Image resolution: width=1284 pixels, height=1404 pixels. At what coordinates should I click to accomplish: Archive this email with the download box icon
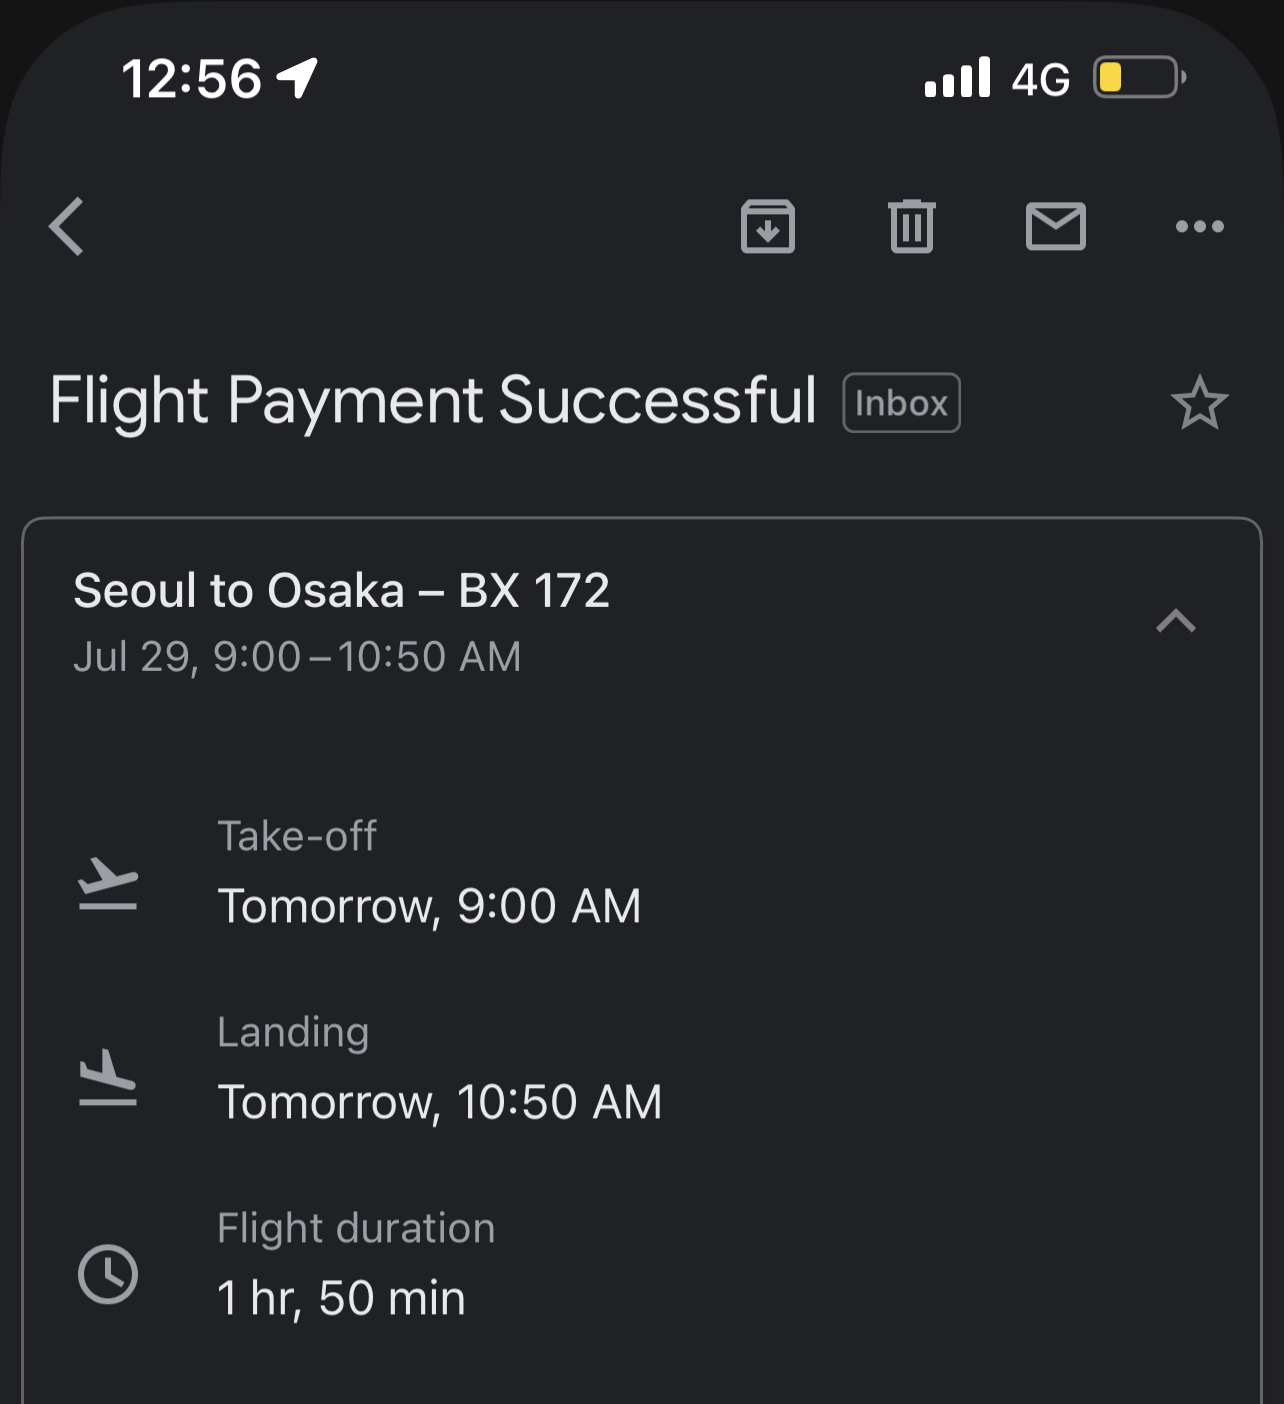click(767, 226)
